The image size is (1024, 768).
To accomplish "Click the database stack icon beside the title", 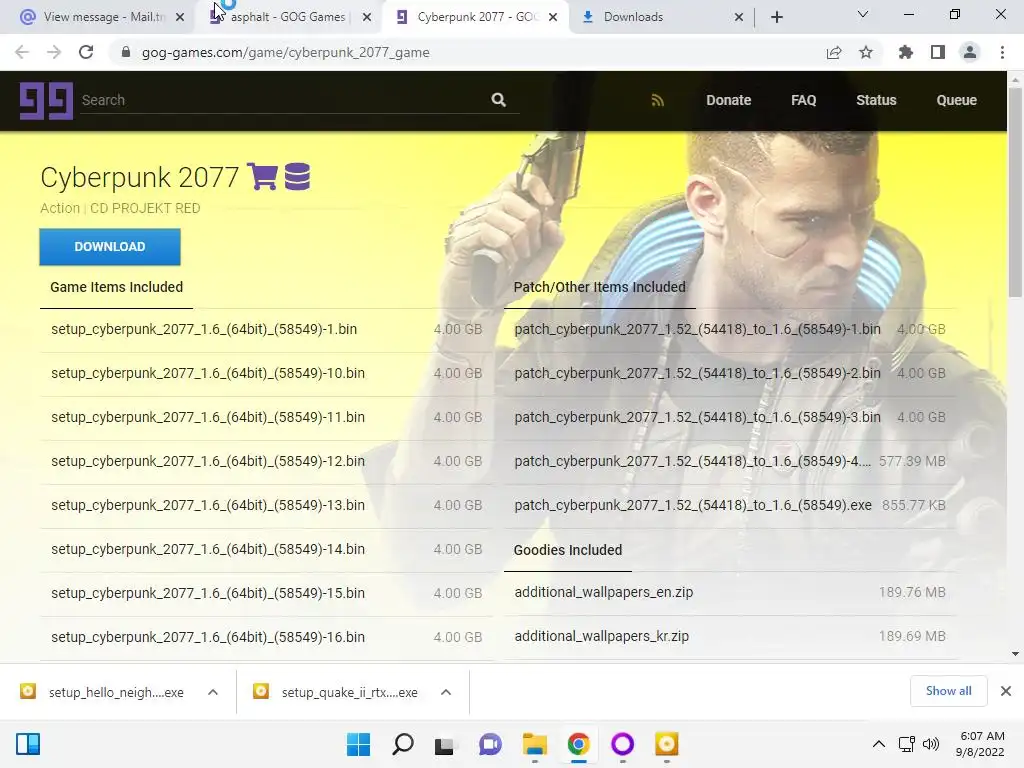I will [297, 176].
